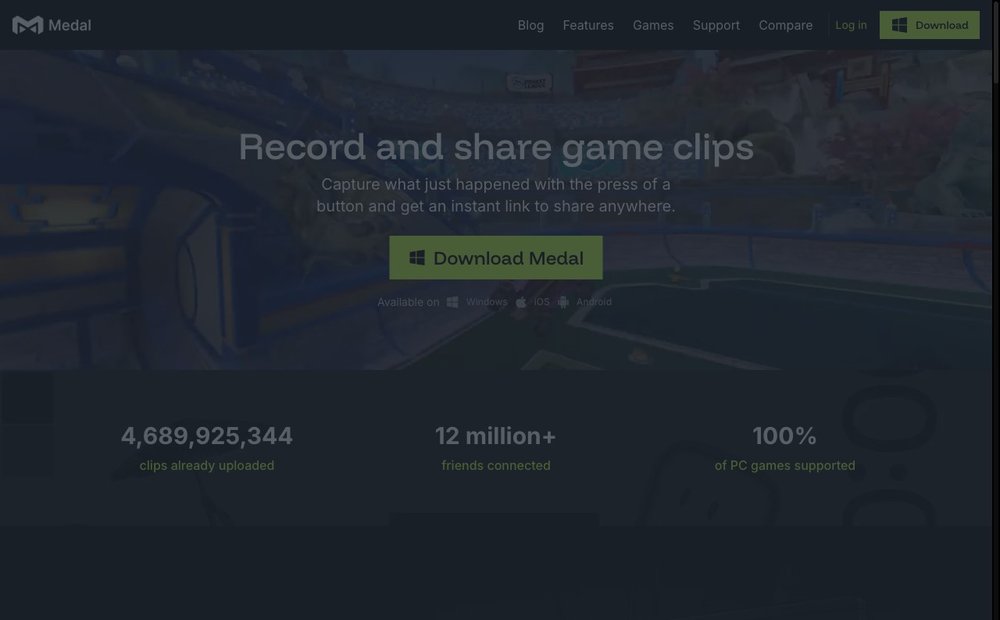Select the iOS availability label

541,302
